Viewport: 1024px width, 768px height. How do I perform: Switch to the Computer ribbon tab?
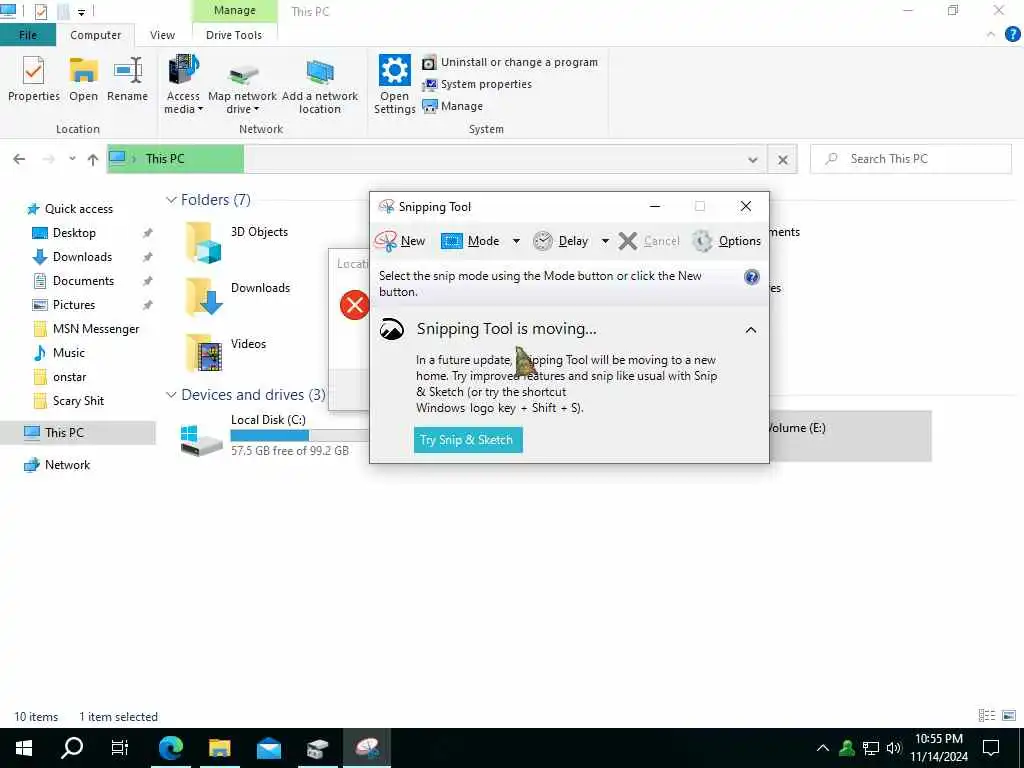coord(95,35)
